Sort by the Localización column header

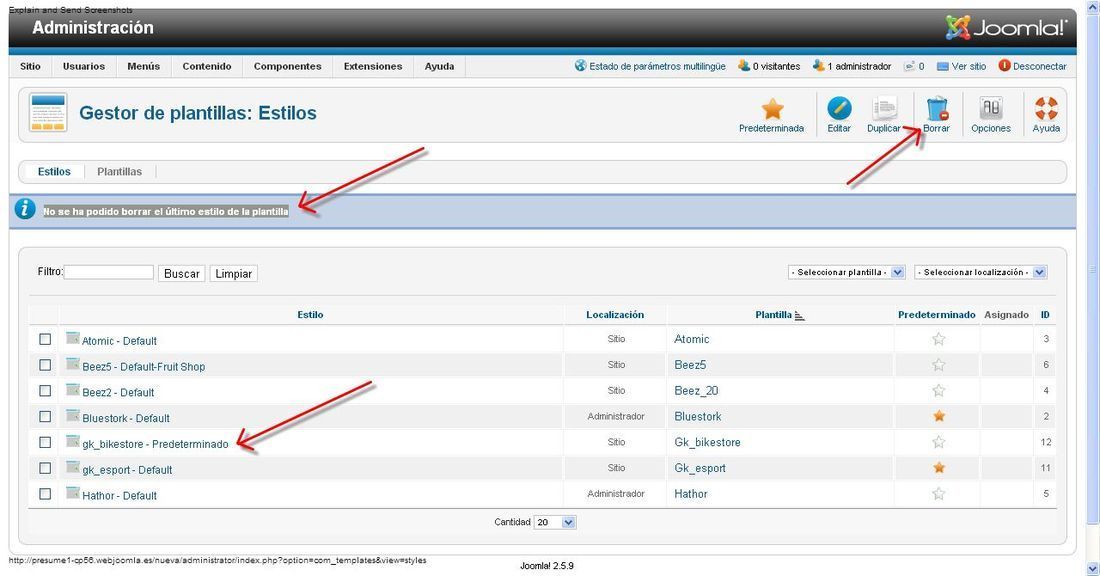615,315
